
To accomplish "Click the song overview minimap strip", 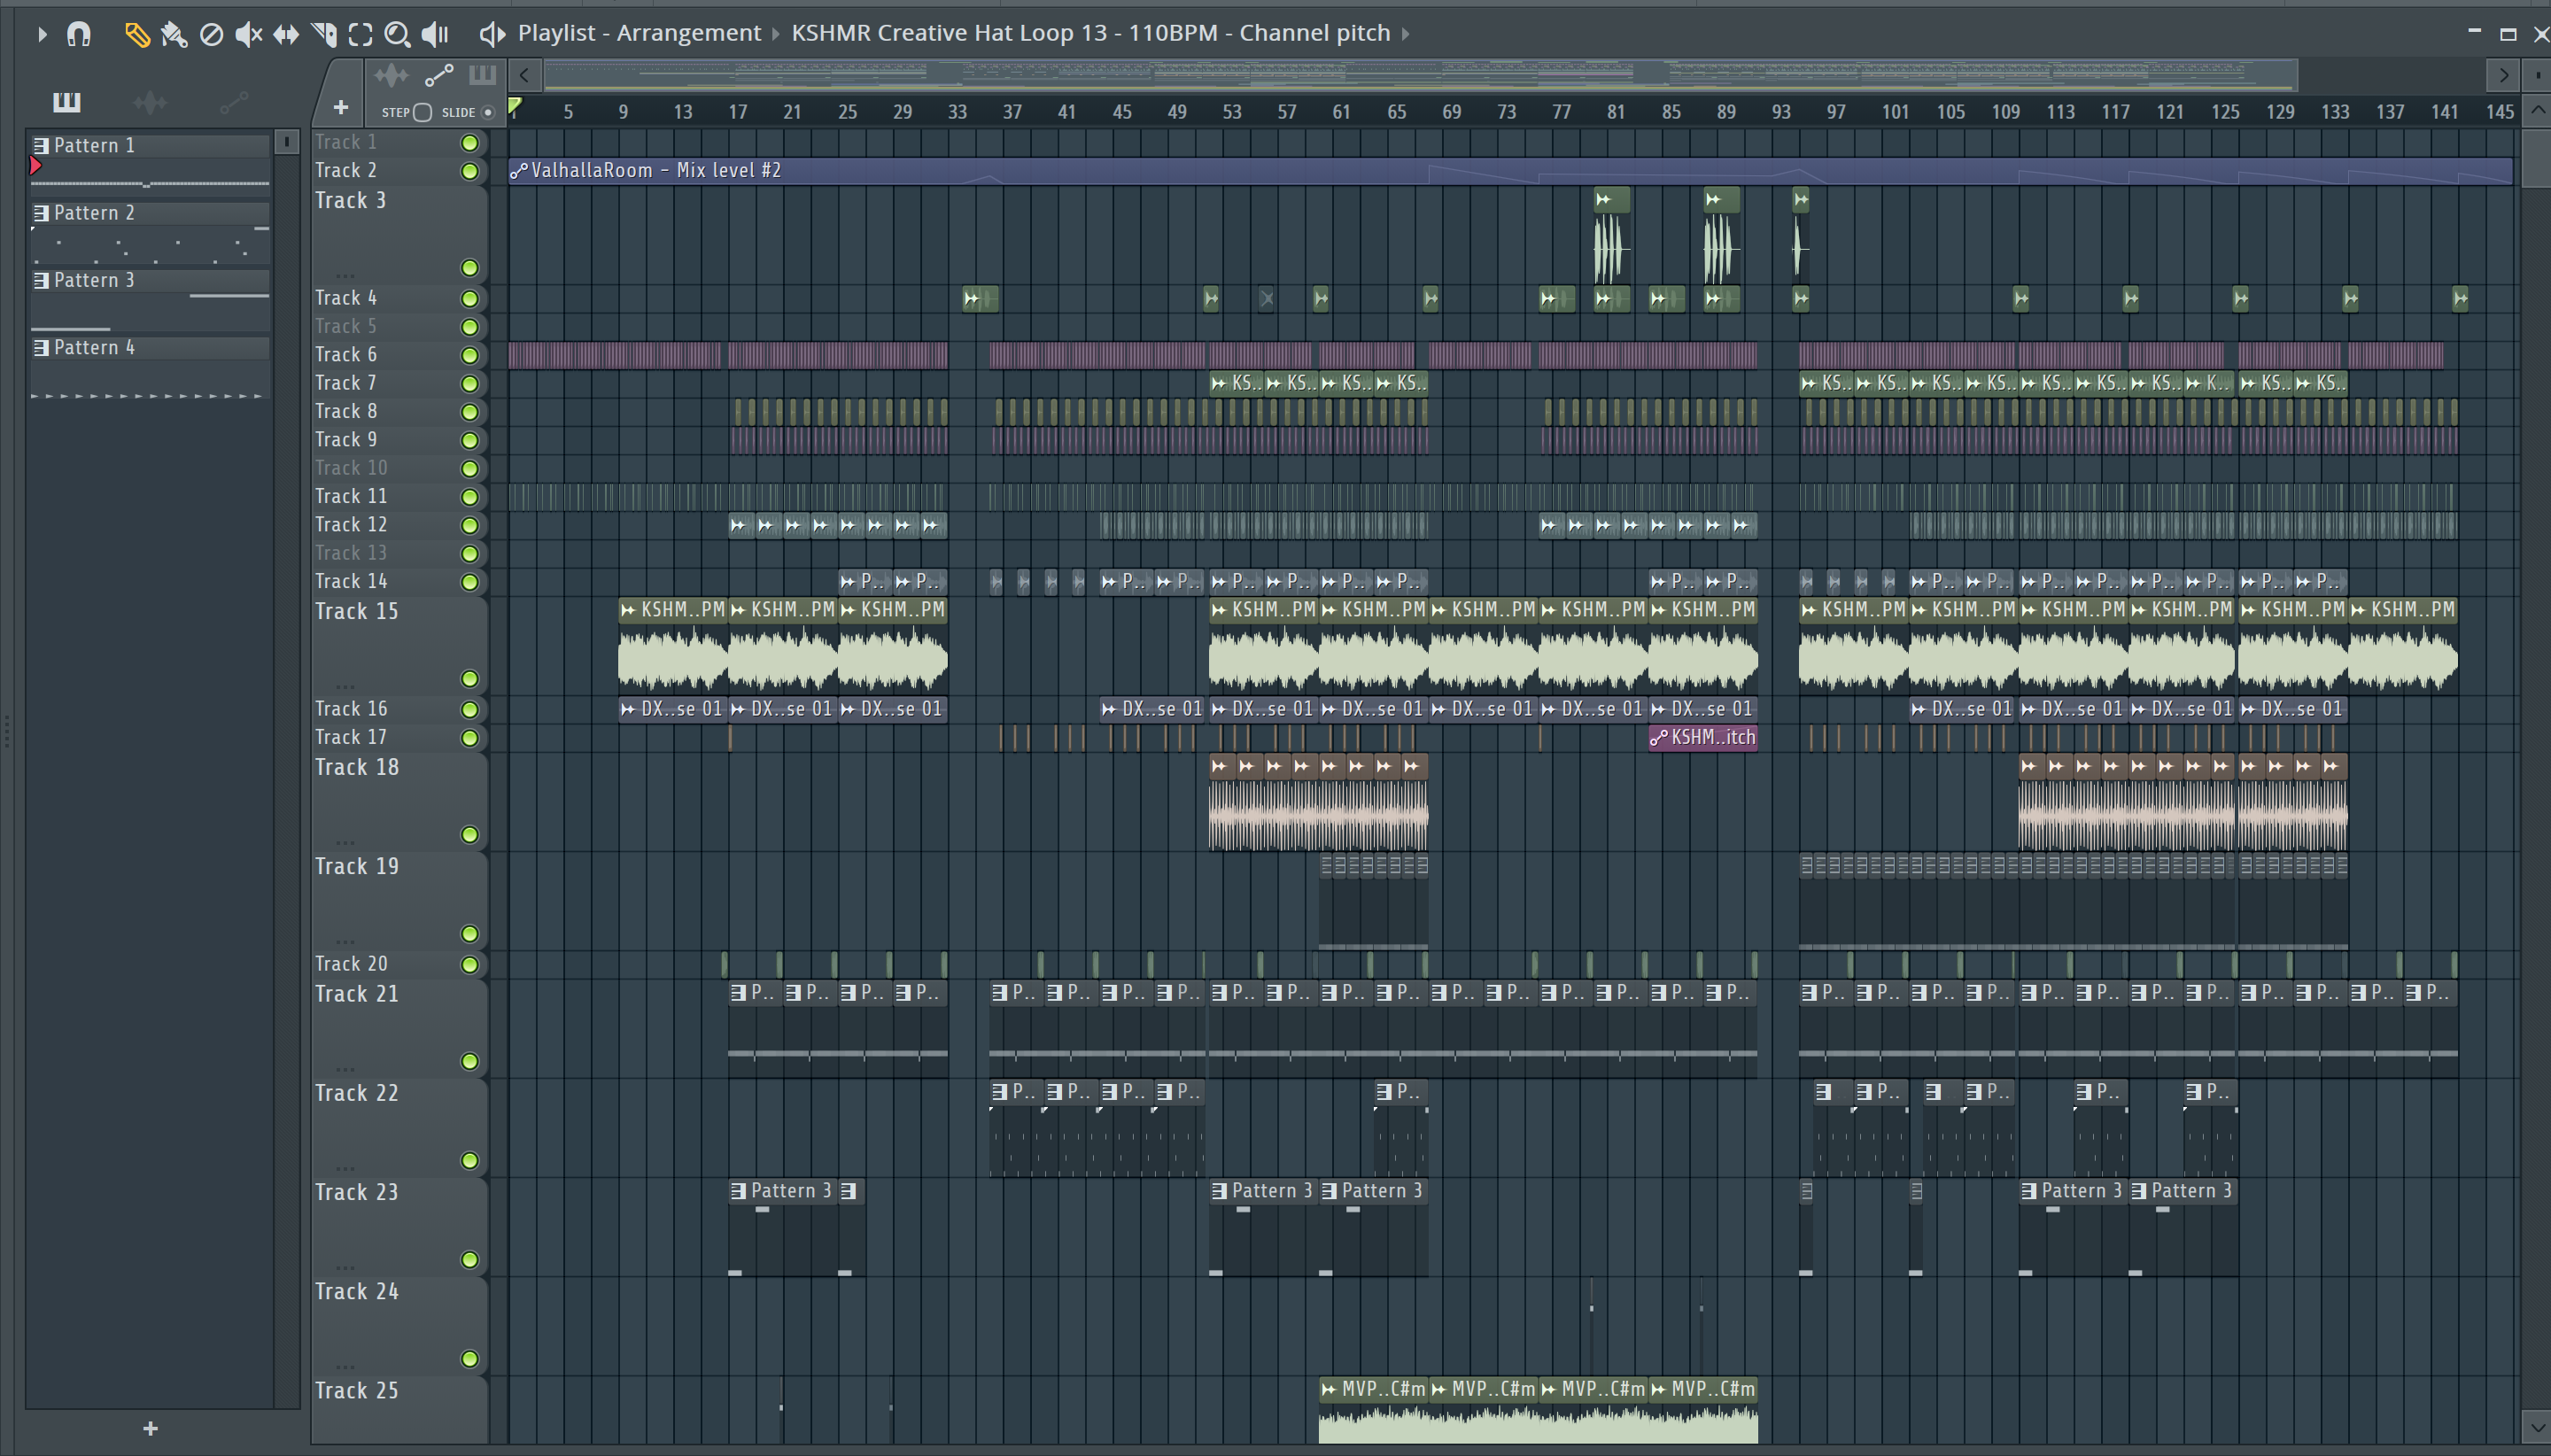I will [x=1420, y=74].
